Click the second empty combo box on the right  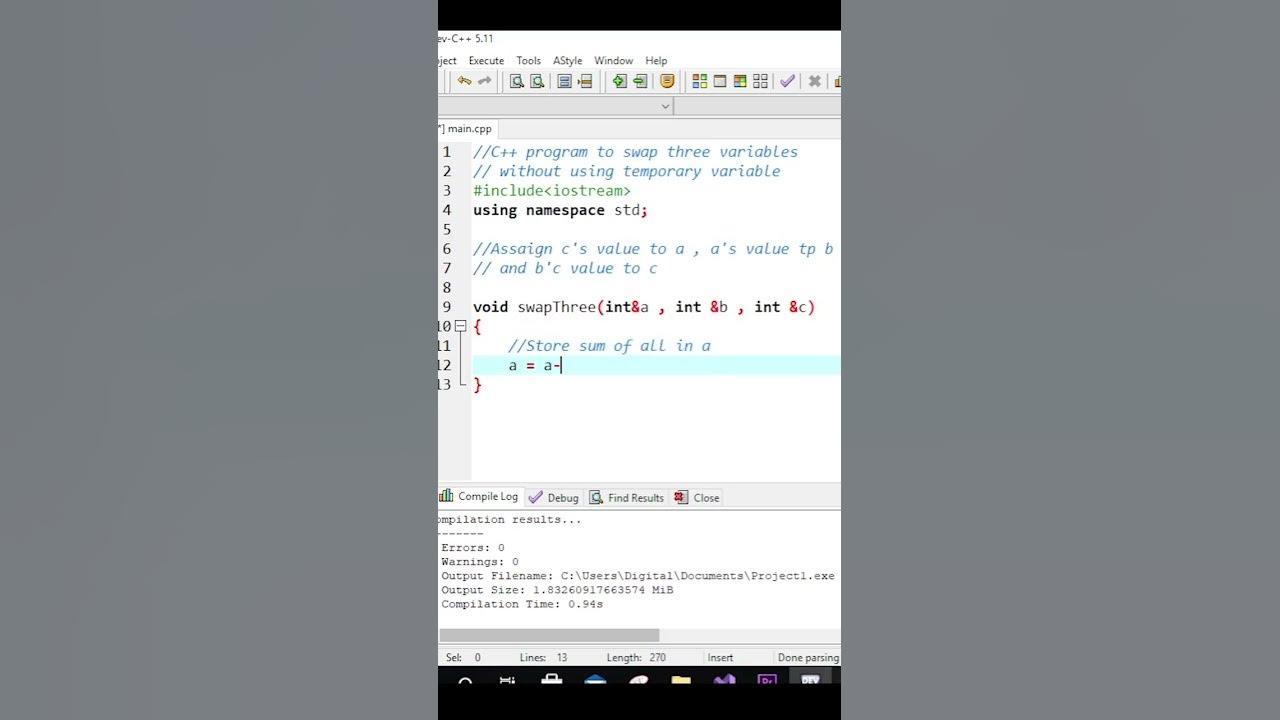pyautogui.click(x=757, y=106)
